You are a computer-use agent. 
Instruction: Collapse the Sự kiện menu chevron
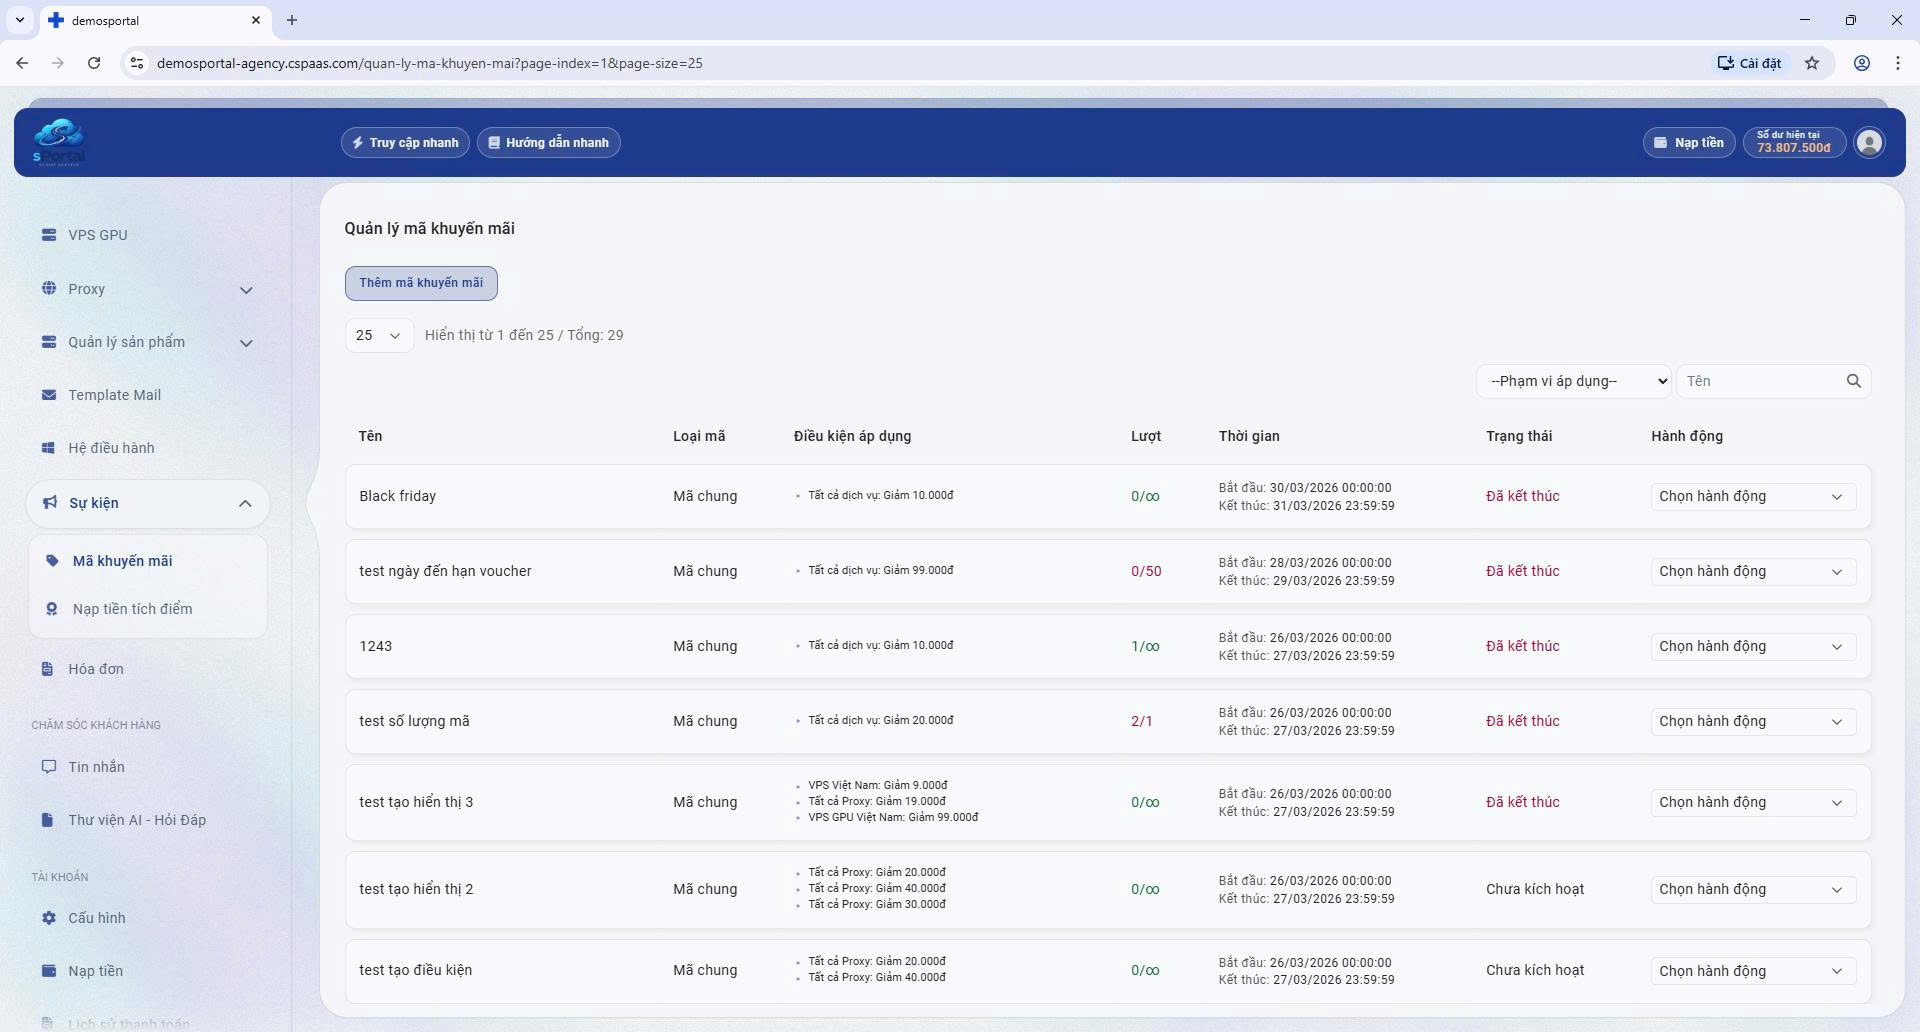(245, 504)
